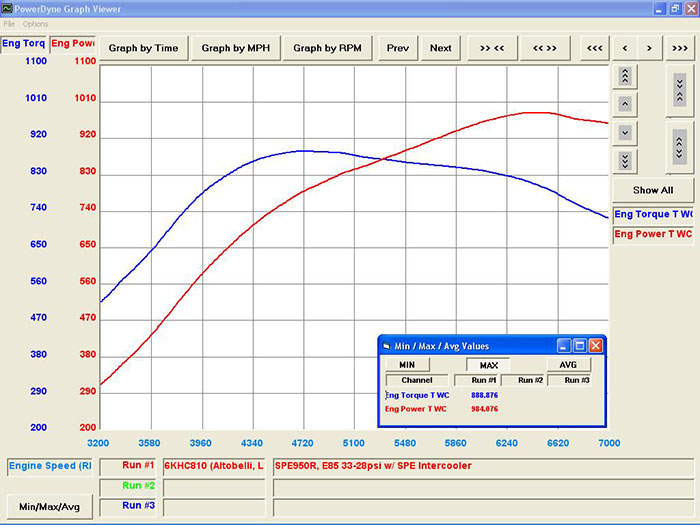Click the Min / Max / Avg Values title icon
This screenshot has width=700, height=525.
[386, 346]
